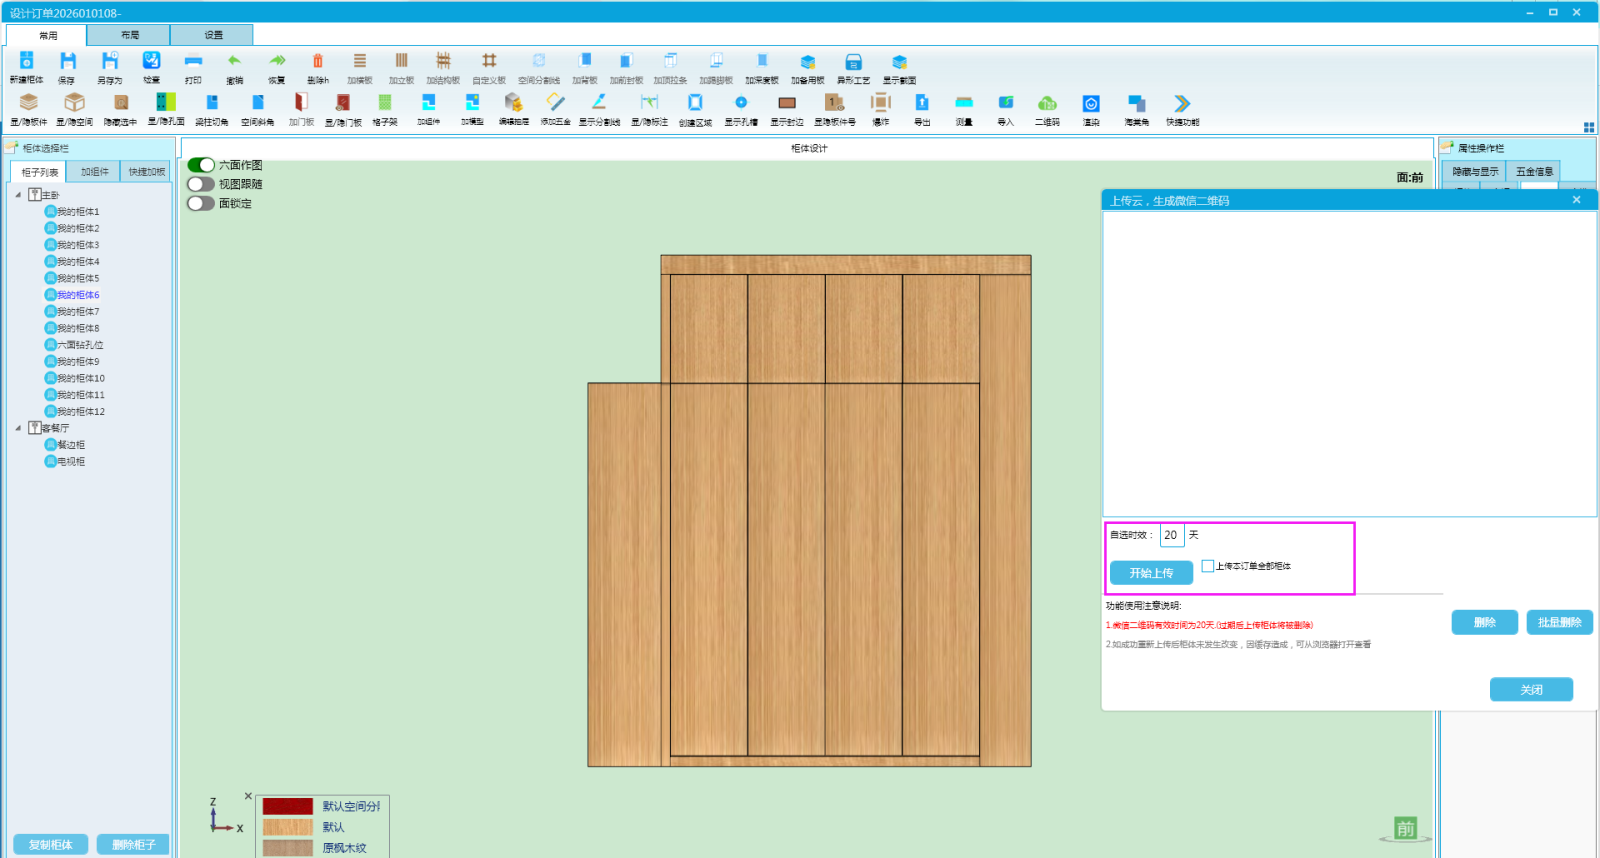Click the 新建柜体 new cabinet icon
This screenshot has width=1600, height=858.
coord(27,62)
